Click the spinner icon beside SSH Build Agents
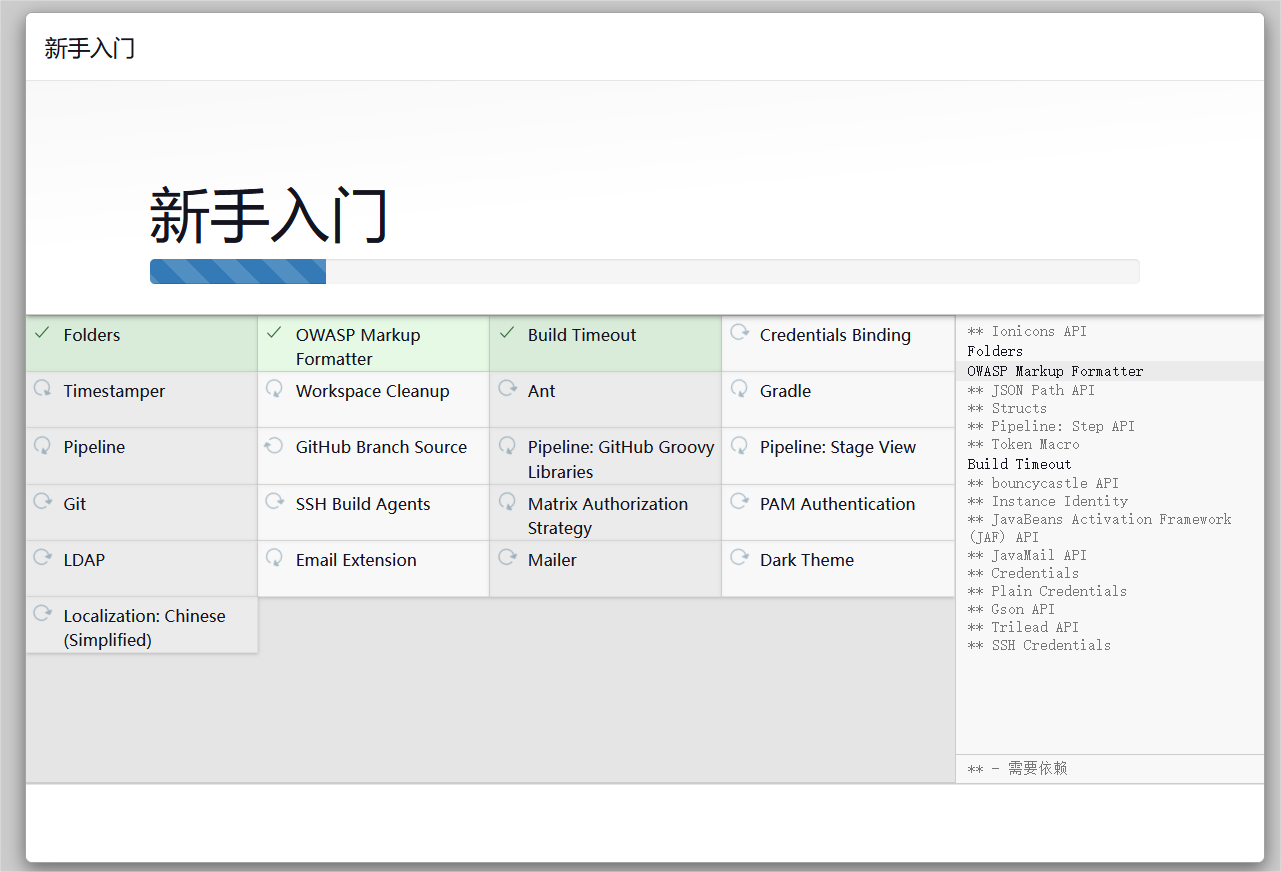The image size is (1281, 872). point(275,501)
